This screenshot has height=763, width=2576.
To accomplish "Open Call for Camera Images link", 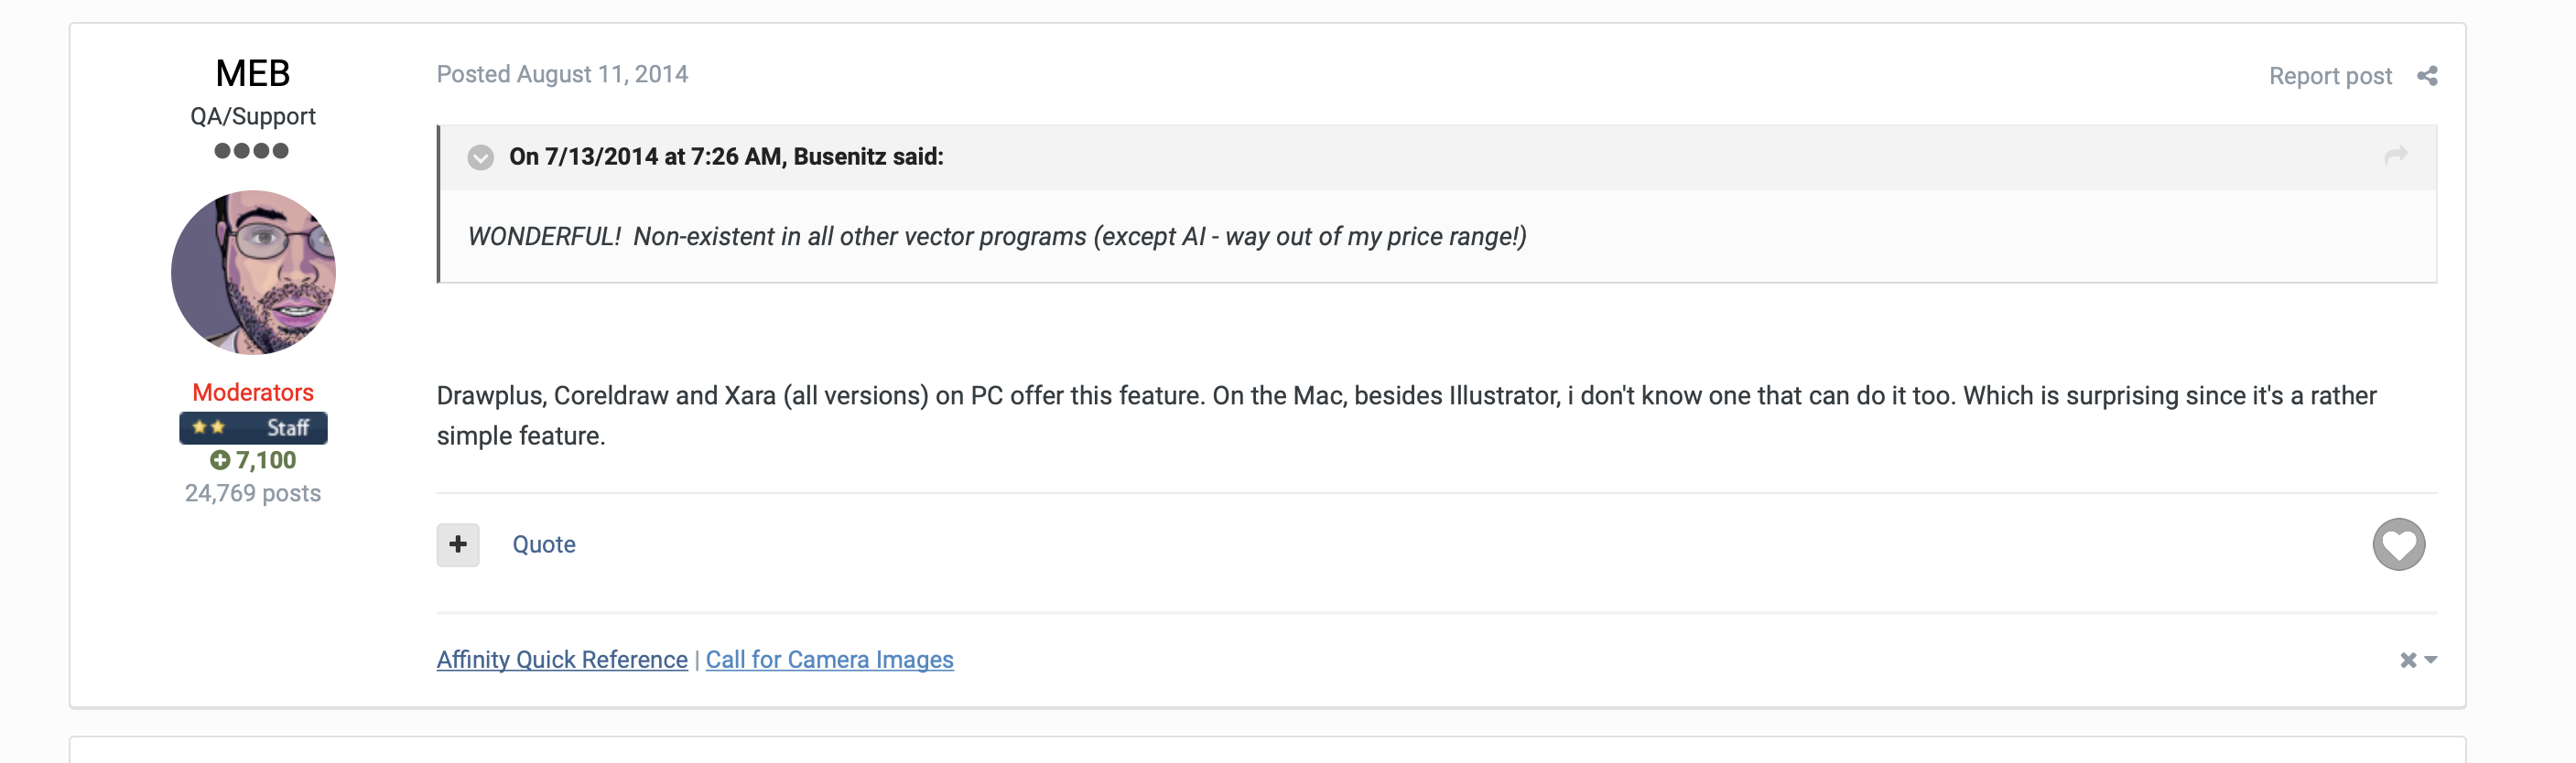I will coord(830,660).
